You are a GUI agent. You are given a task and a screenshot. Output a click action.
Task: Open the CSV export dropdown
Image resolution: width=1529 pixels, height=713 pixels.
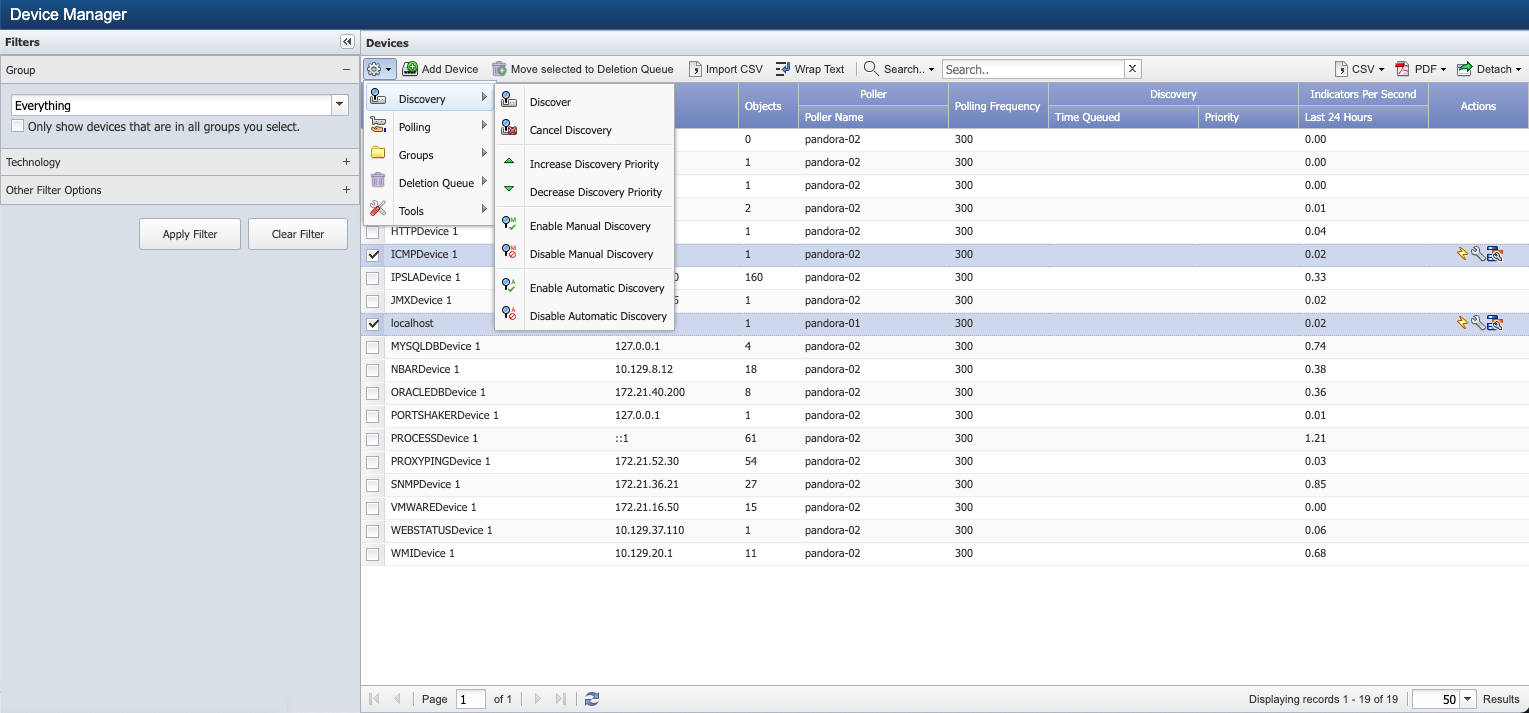click(x=1360, y=69)
